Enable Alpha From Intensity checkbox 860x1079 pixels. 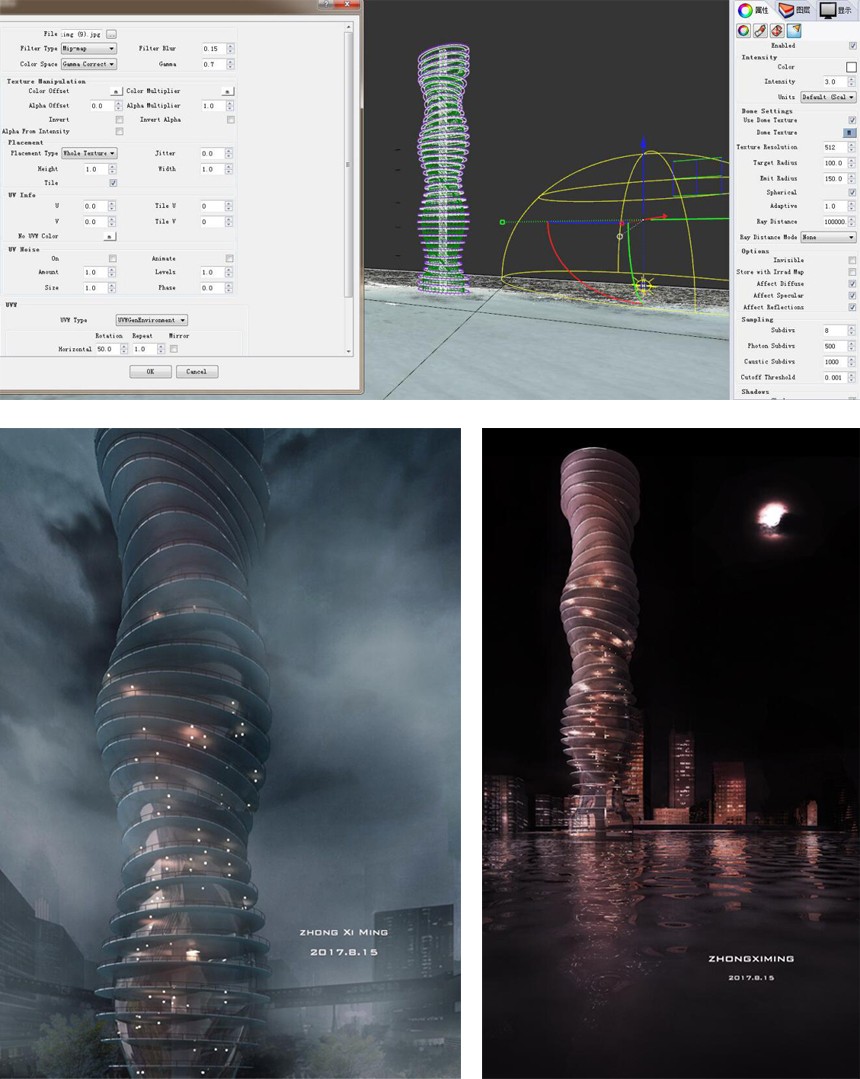pyautogui.click(x=120, y=131)
